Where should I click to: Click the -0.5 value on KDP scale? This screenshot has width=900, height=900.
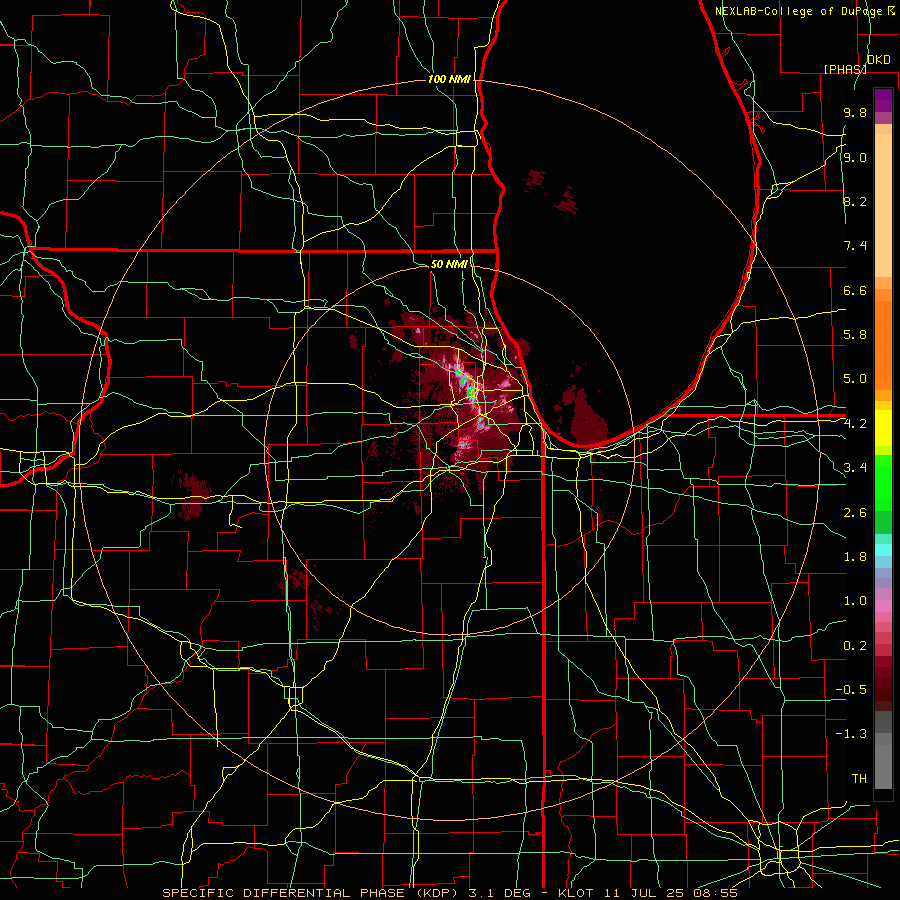coord(851,690)
